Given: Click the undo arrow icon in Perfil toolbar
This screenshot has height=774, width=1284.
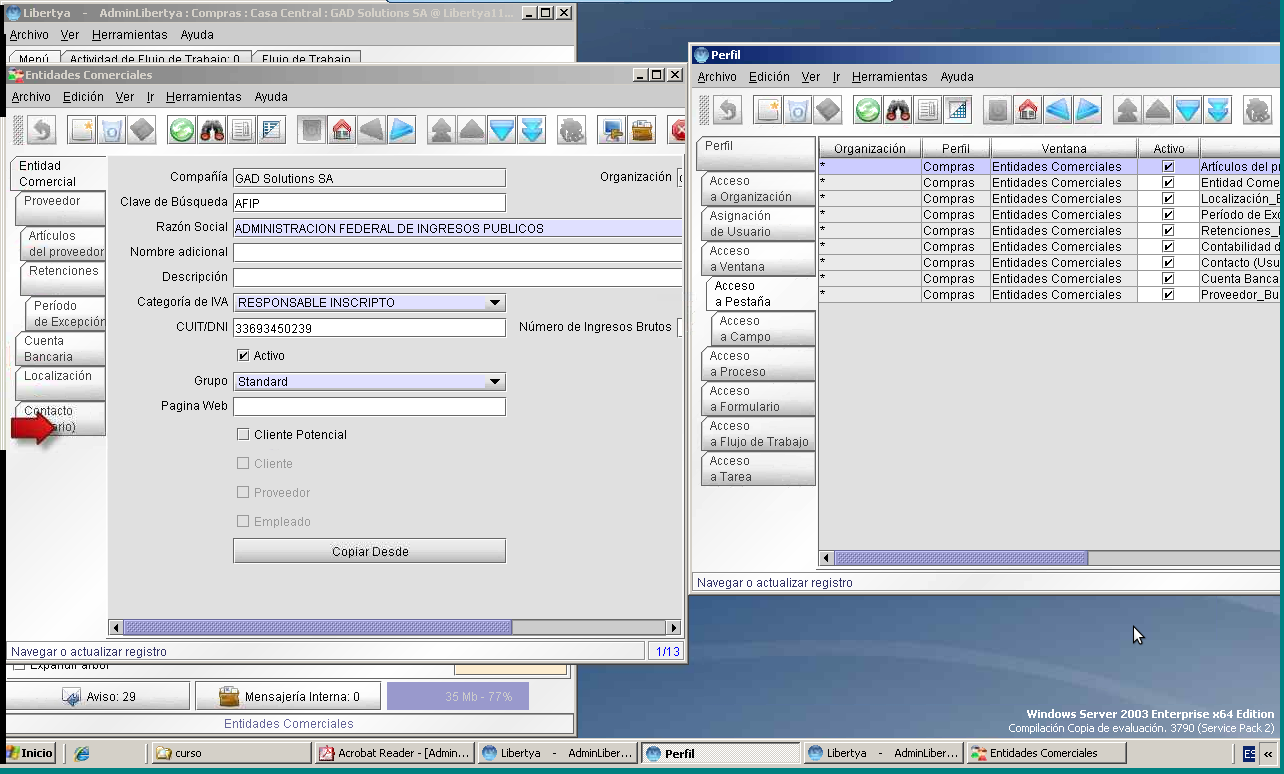Looking at the screenshot, I should (727, 110).
